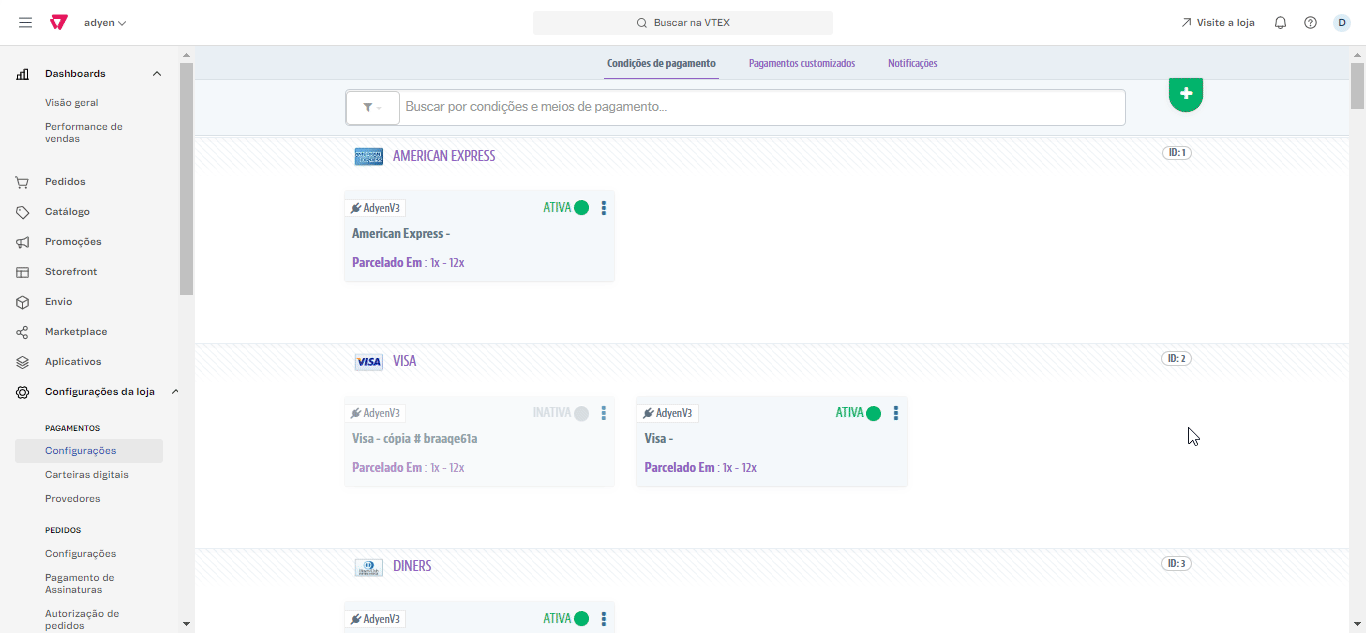Click the Visa card logo
This screenshot has height=633, width=1366.
(x=369, y=362)
